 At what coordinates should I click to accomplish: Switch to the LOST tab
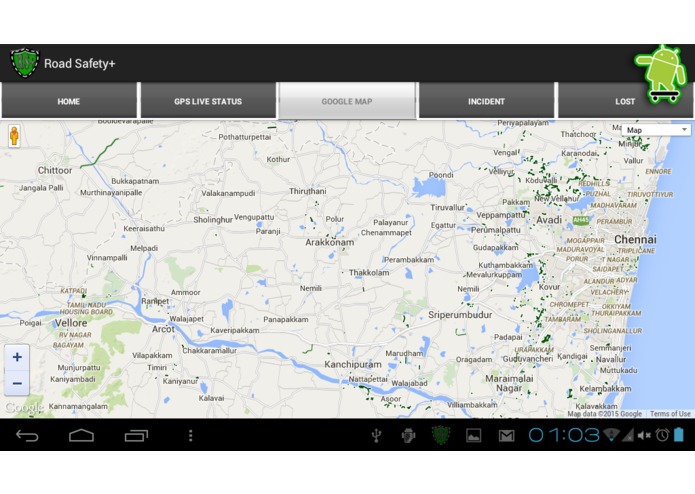coord(625,101)
